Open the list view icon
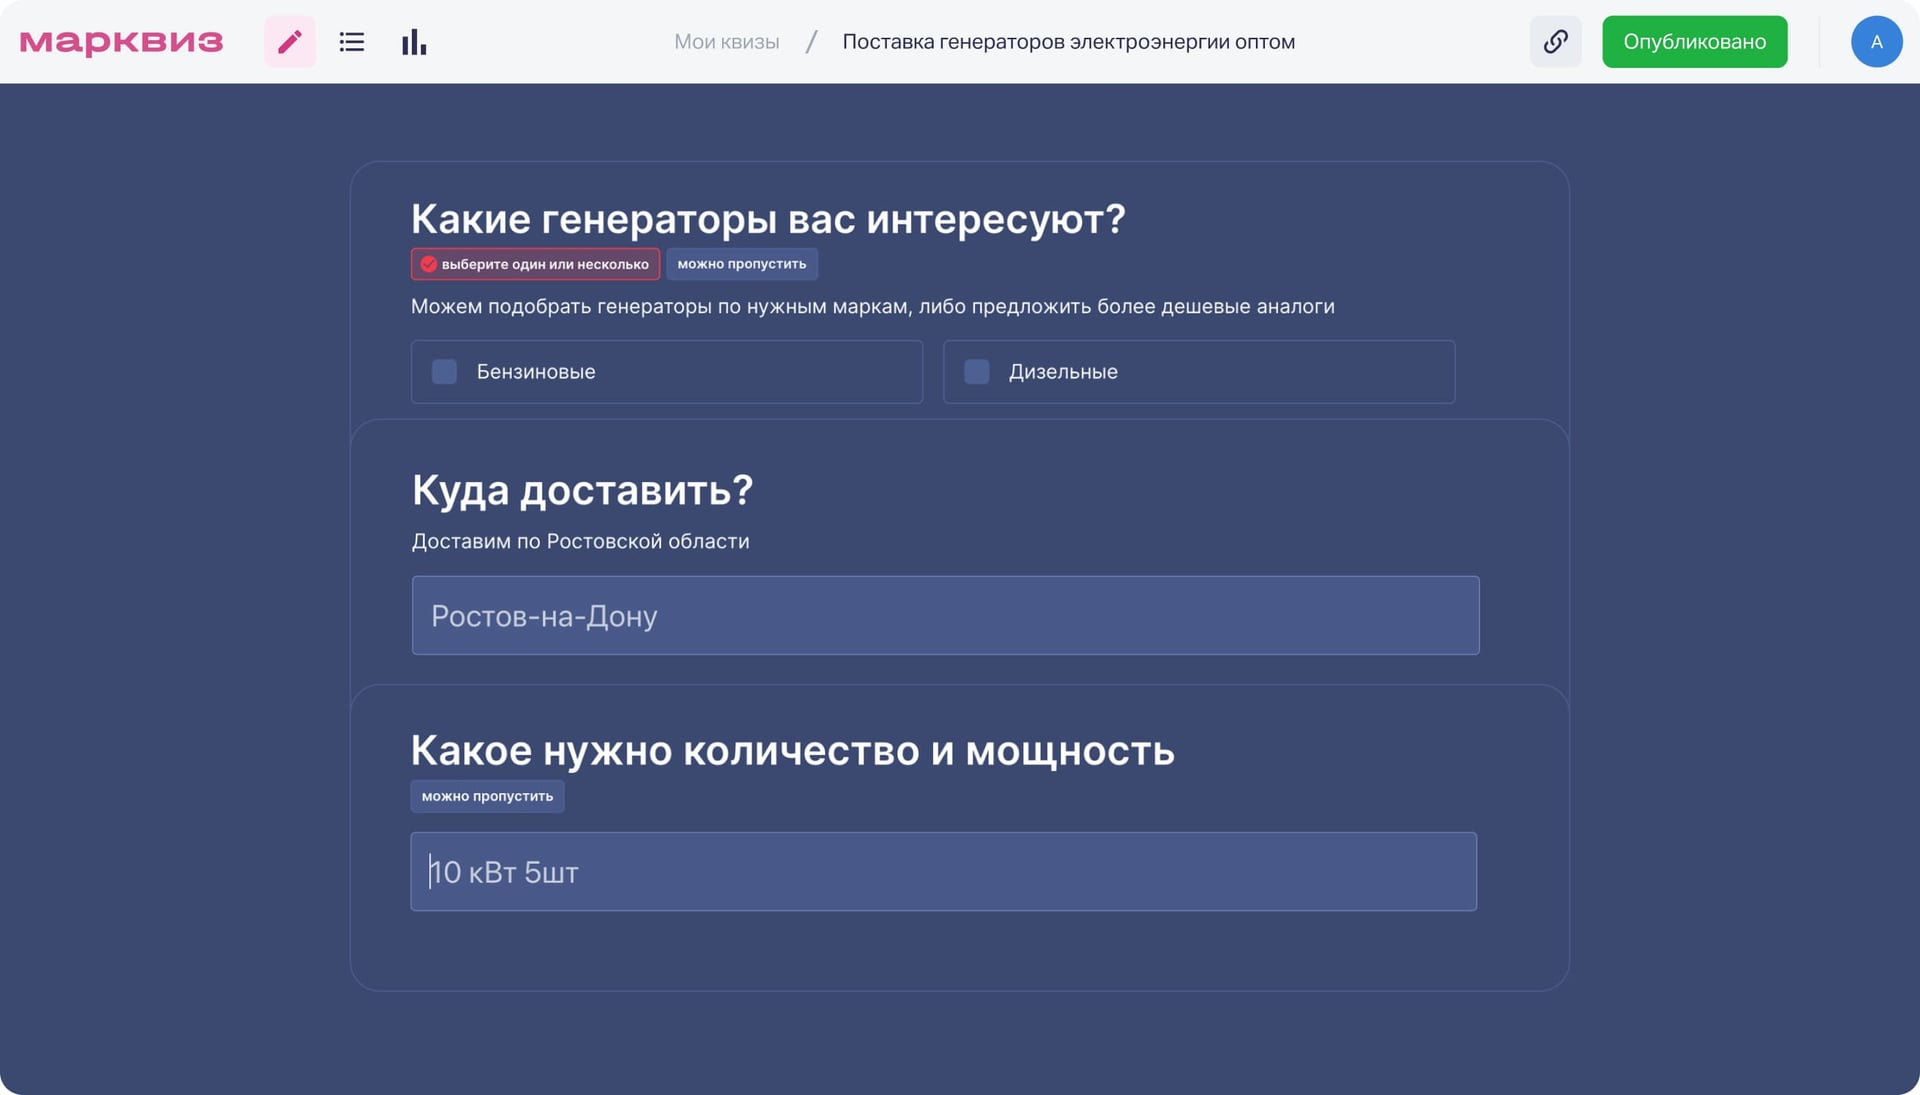 click(x=352, y=42)
